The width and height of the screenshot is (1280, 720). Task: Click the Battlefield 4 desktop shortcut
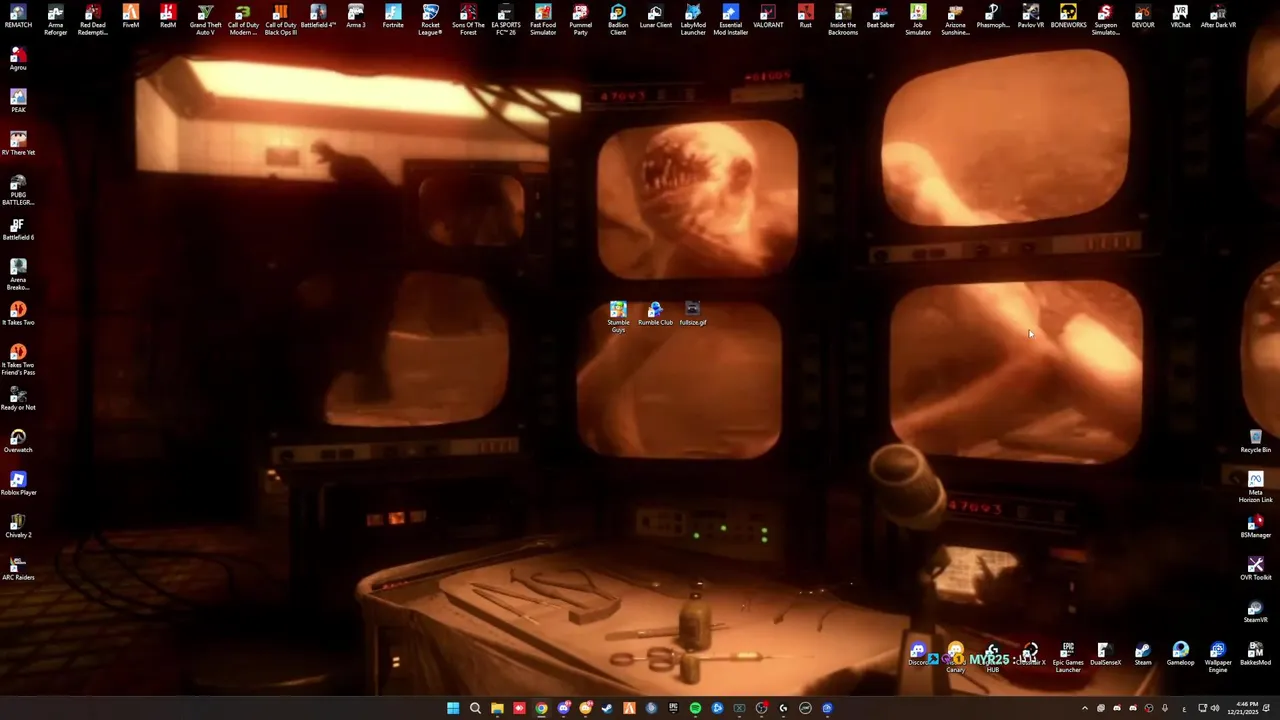[318, 15]
